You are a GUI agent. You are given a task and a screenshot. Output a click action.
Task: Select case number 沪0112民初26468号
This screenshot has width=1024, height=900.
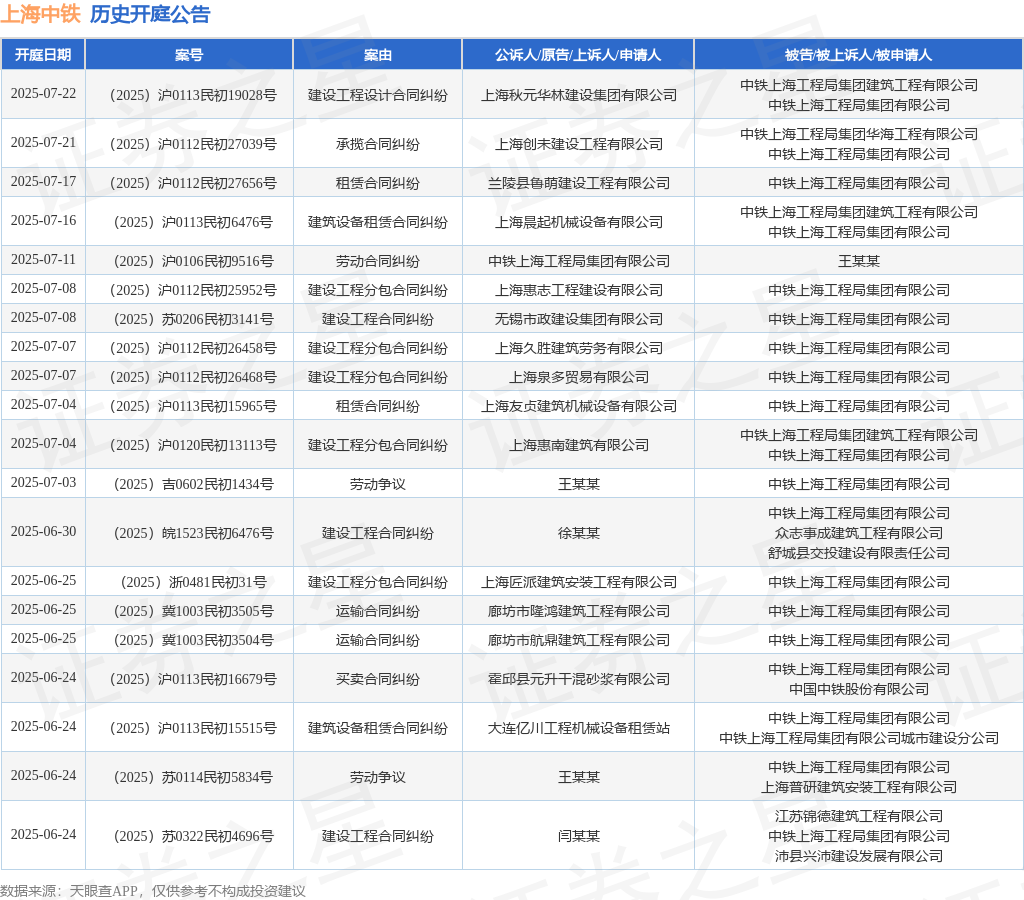coord(193,378)
